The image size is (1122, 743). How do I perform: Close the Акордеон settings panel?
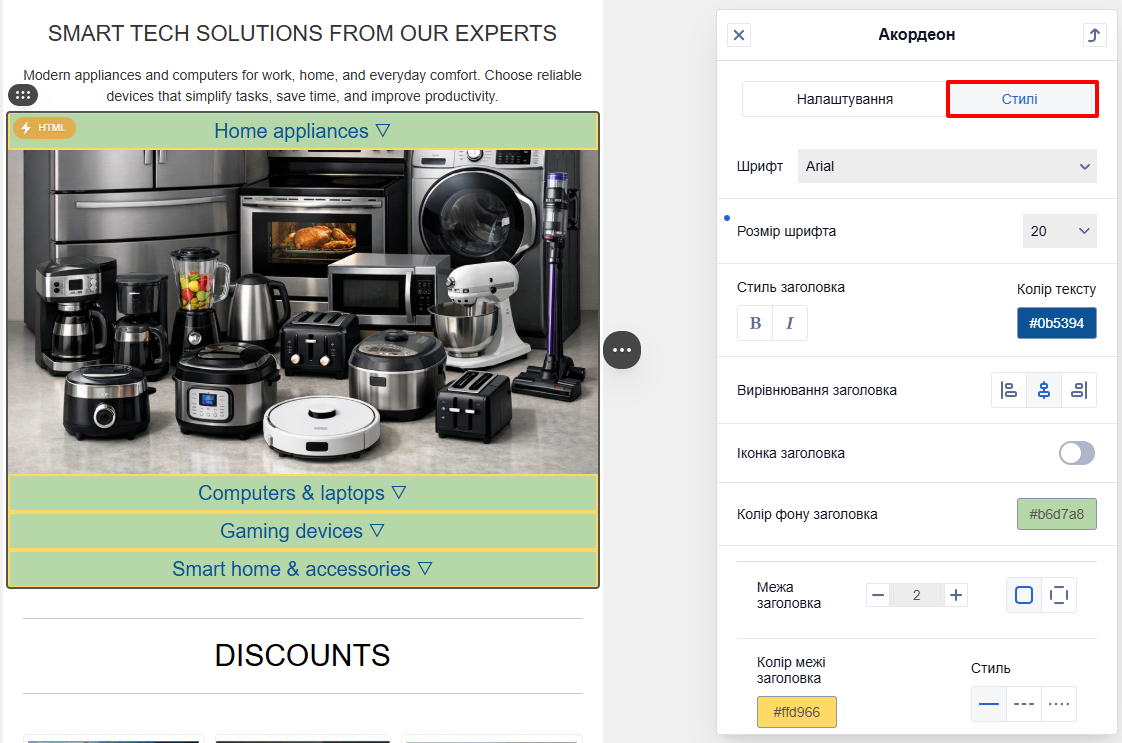[739, 35]
